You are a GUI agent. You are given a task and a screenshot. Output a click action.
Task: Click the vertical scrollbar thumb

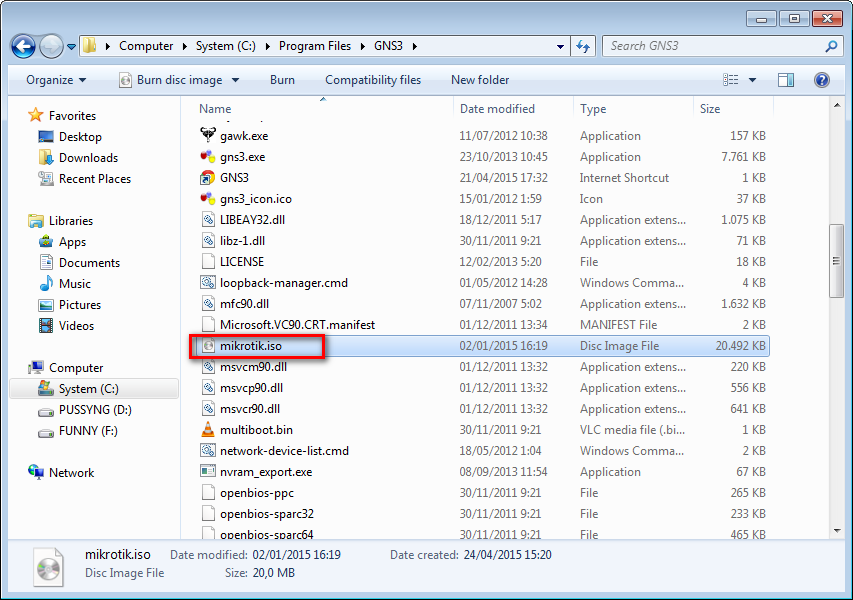pyautogui.click(x=837, y=261)
